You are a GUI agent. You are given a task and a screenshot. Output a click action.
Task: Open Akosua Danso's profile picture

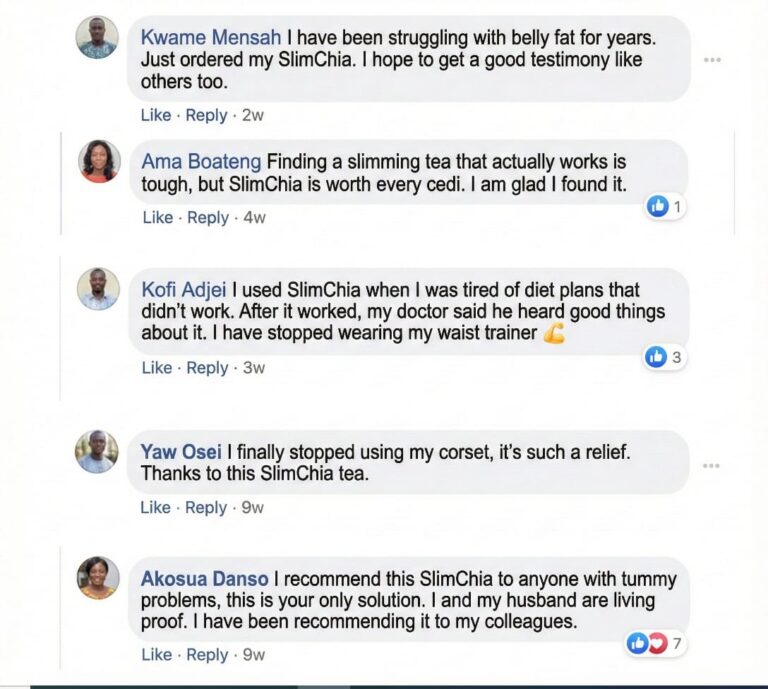pyautogui.click(x=98, y=578)
